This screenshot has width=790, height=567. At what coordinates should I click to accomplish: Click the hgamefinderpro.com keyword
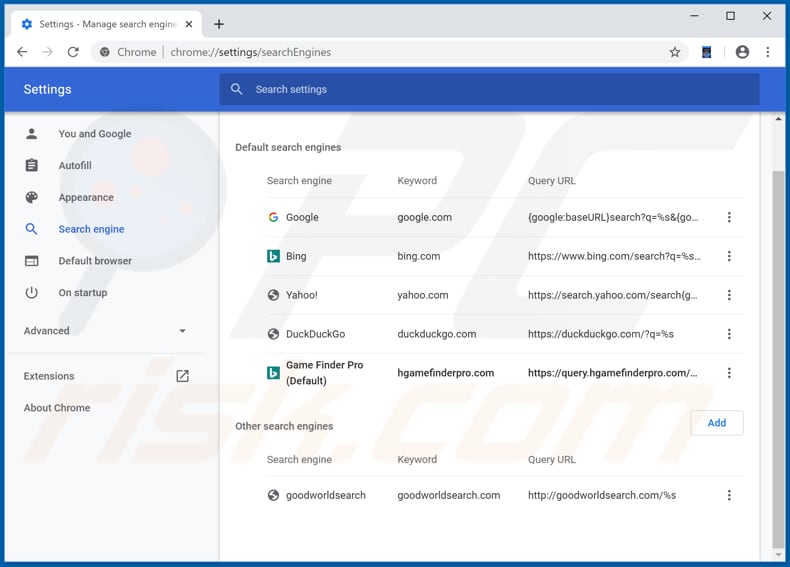445,373
